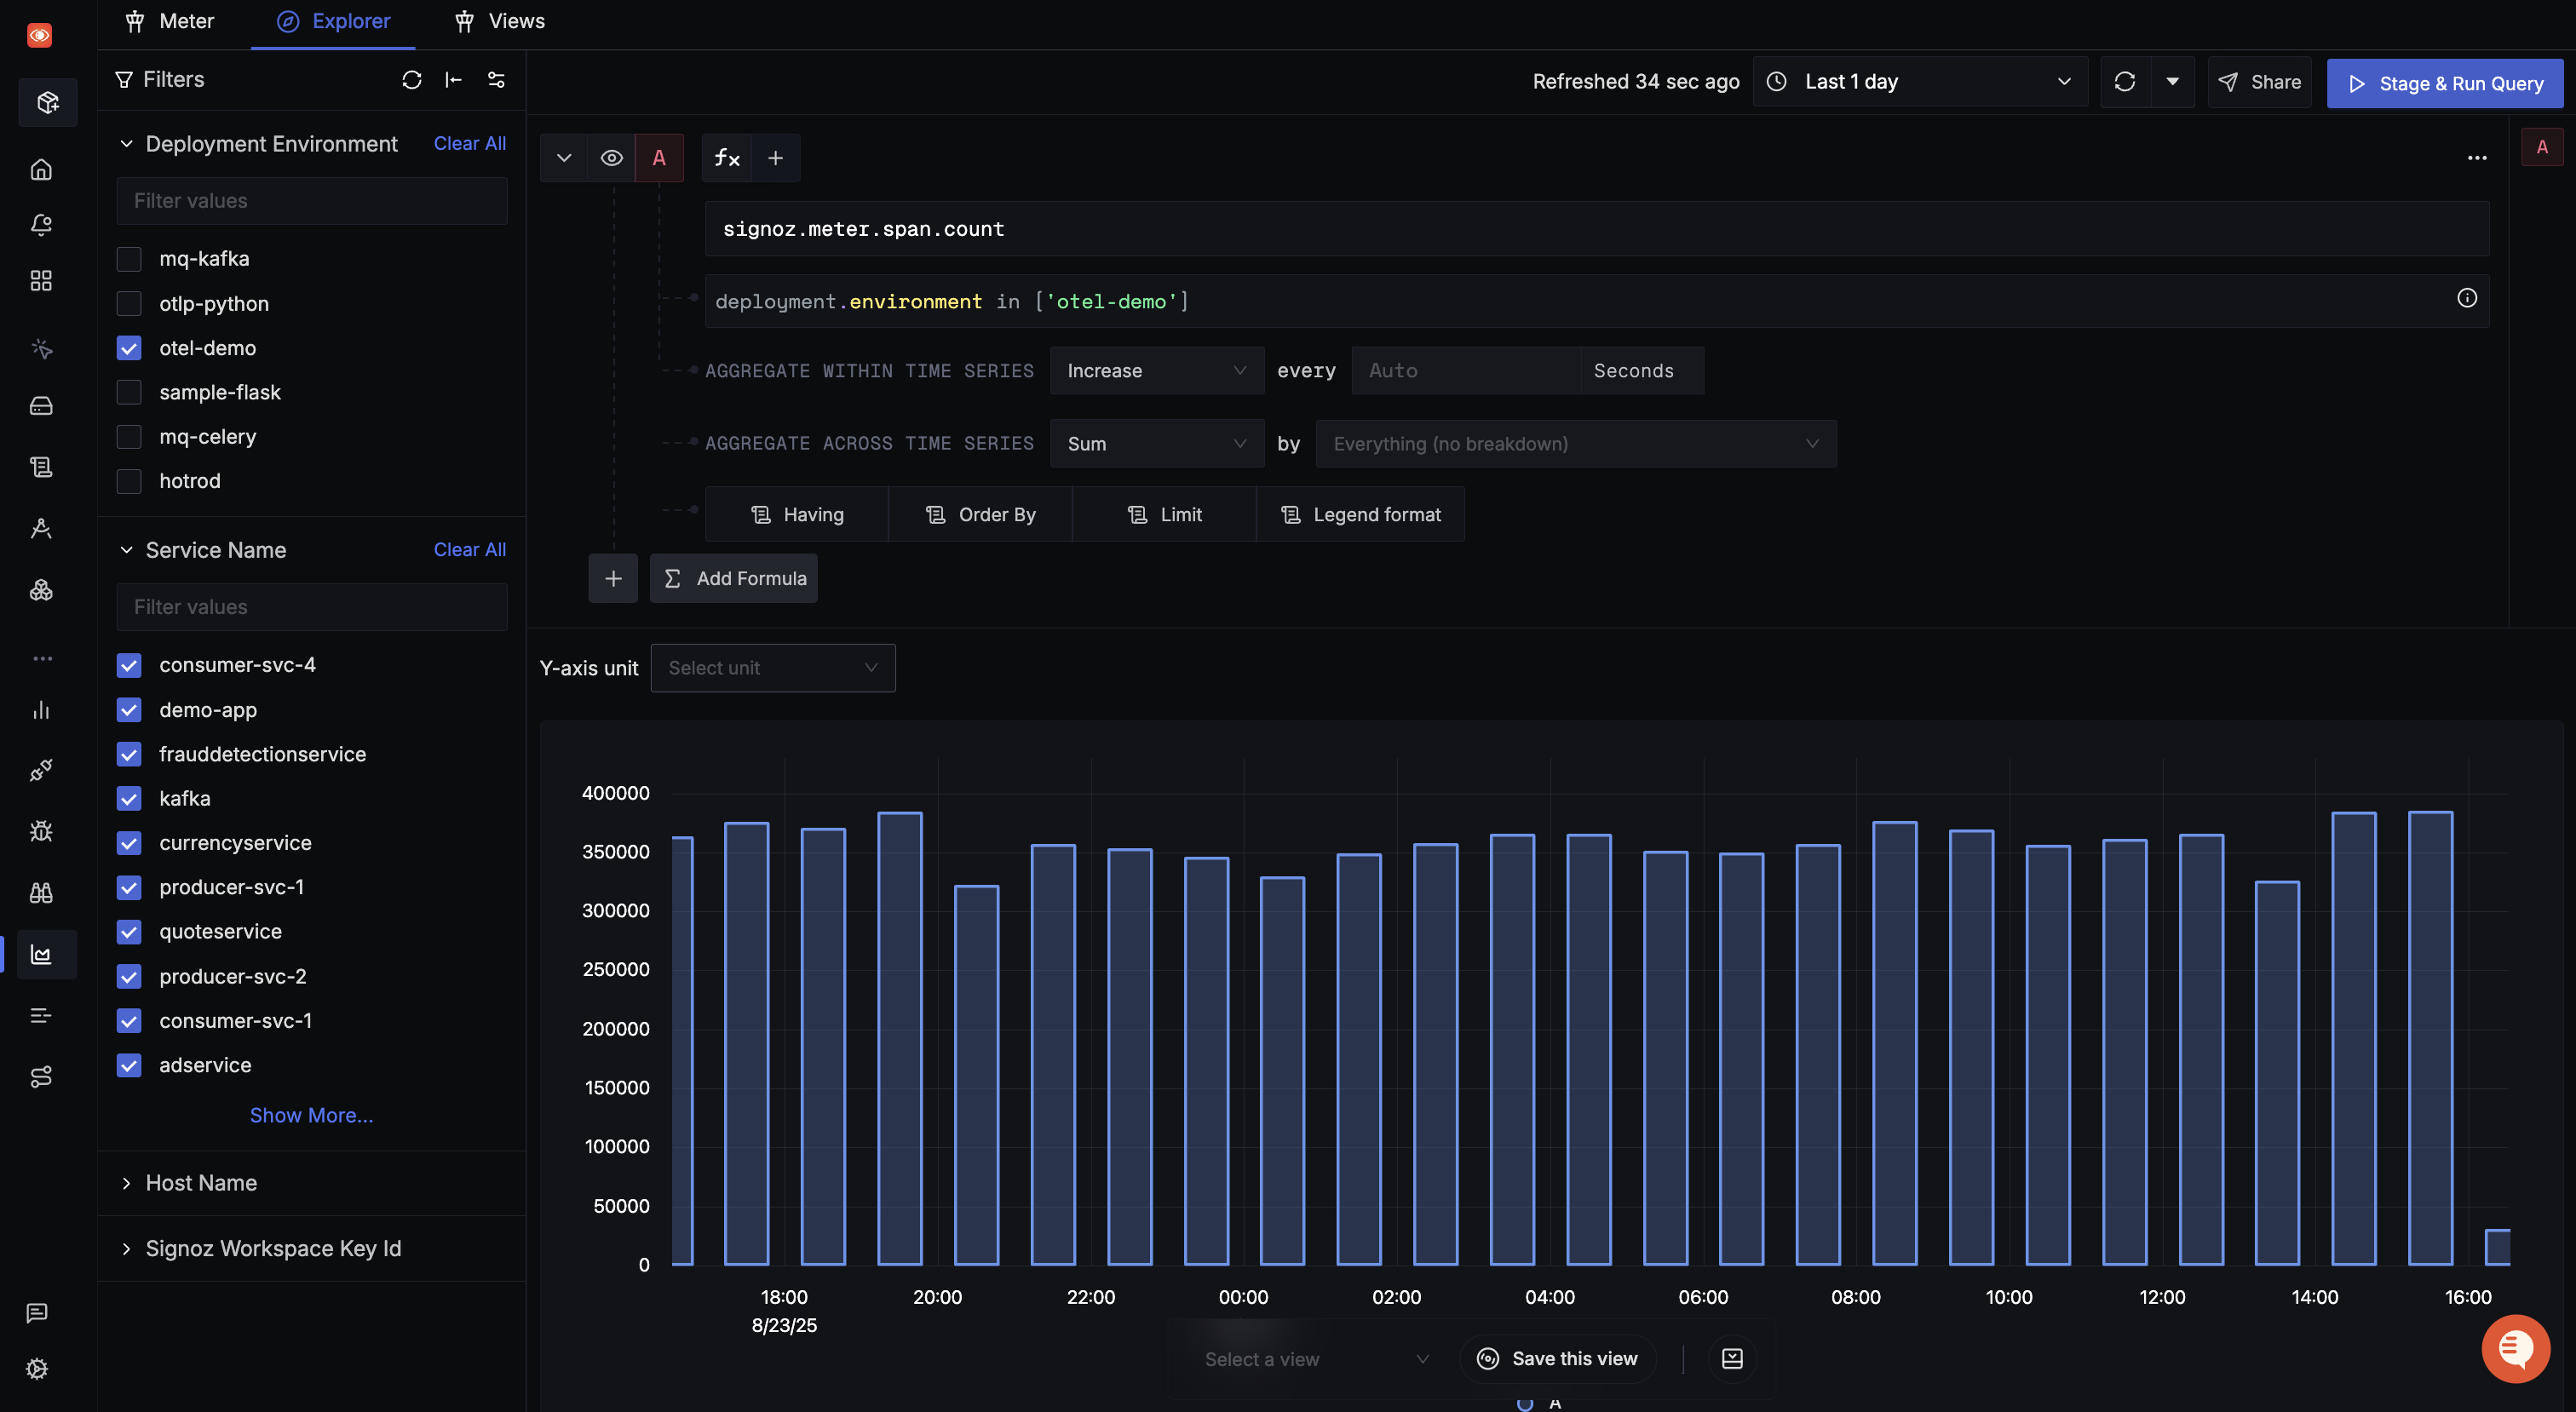
Task: Uncheck the kafka checkbox
Action: coord(129,798)
